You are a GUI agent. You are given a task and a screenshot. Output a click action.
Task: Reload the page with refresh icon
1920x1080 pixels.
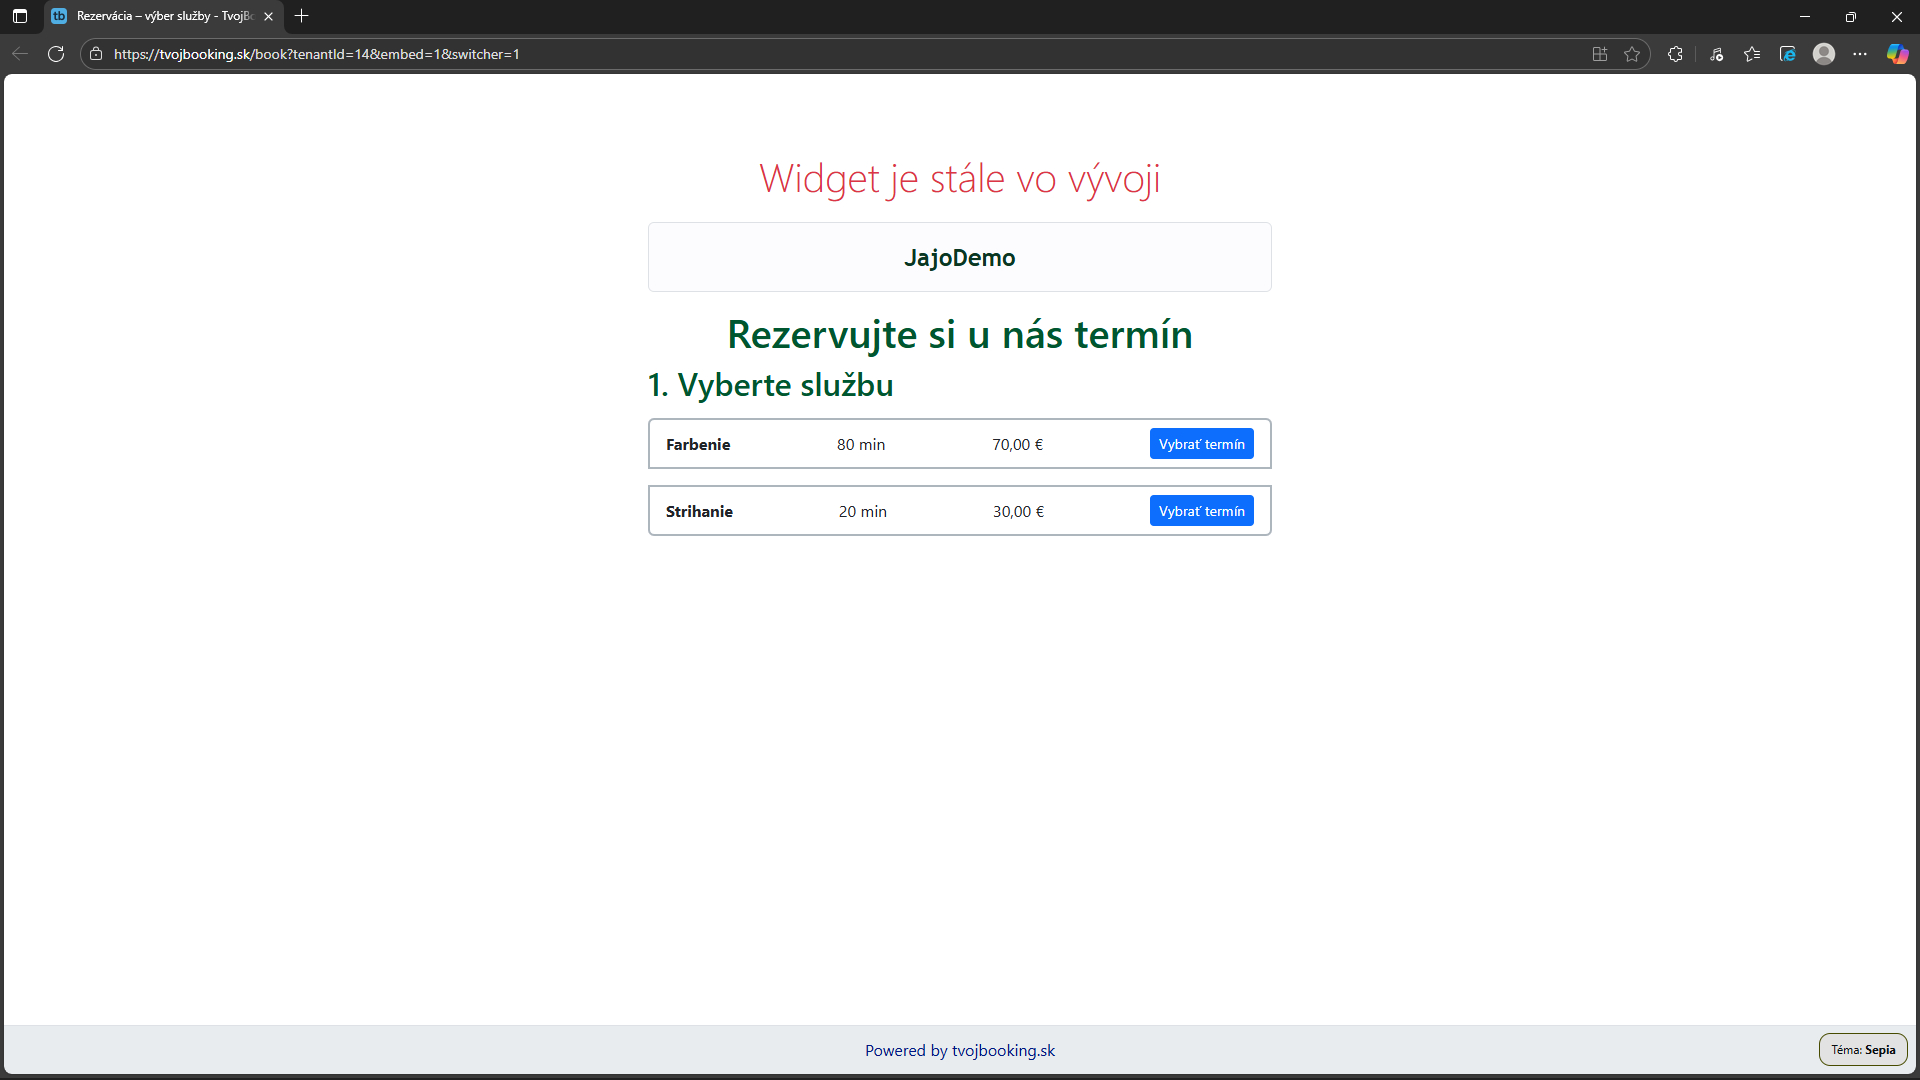56,54
